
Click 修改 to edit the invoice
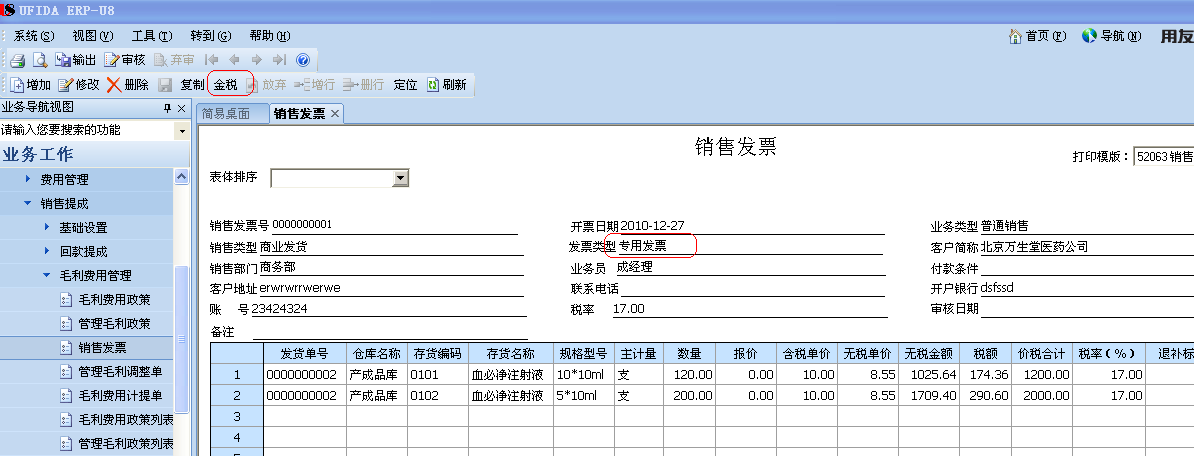pos(79,85)
